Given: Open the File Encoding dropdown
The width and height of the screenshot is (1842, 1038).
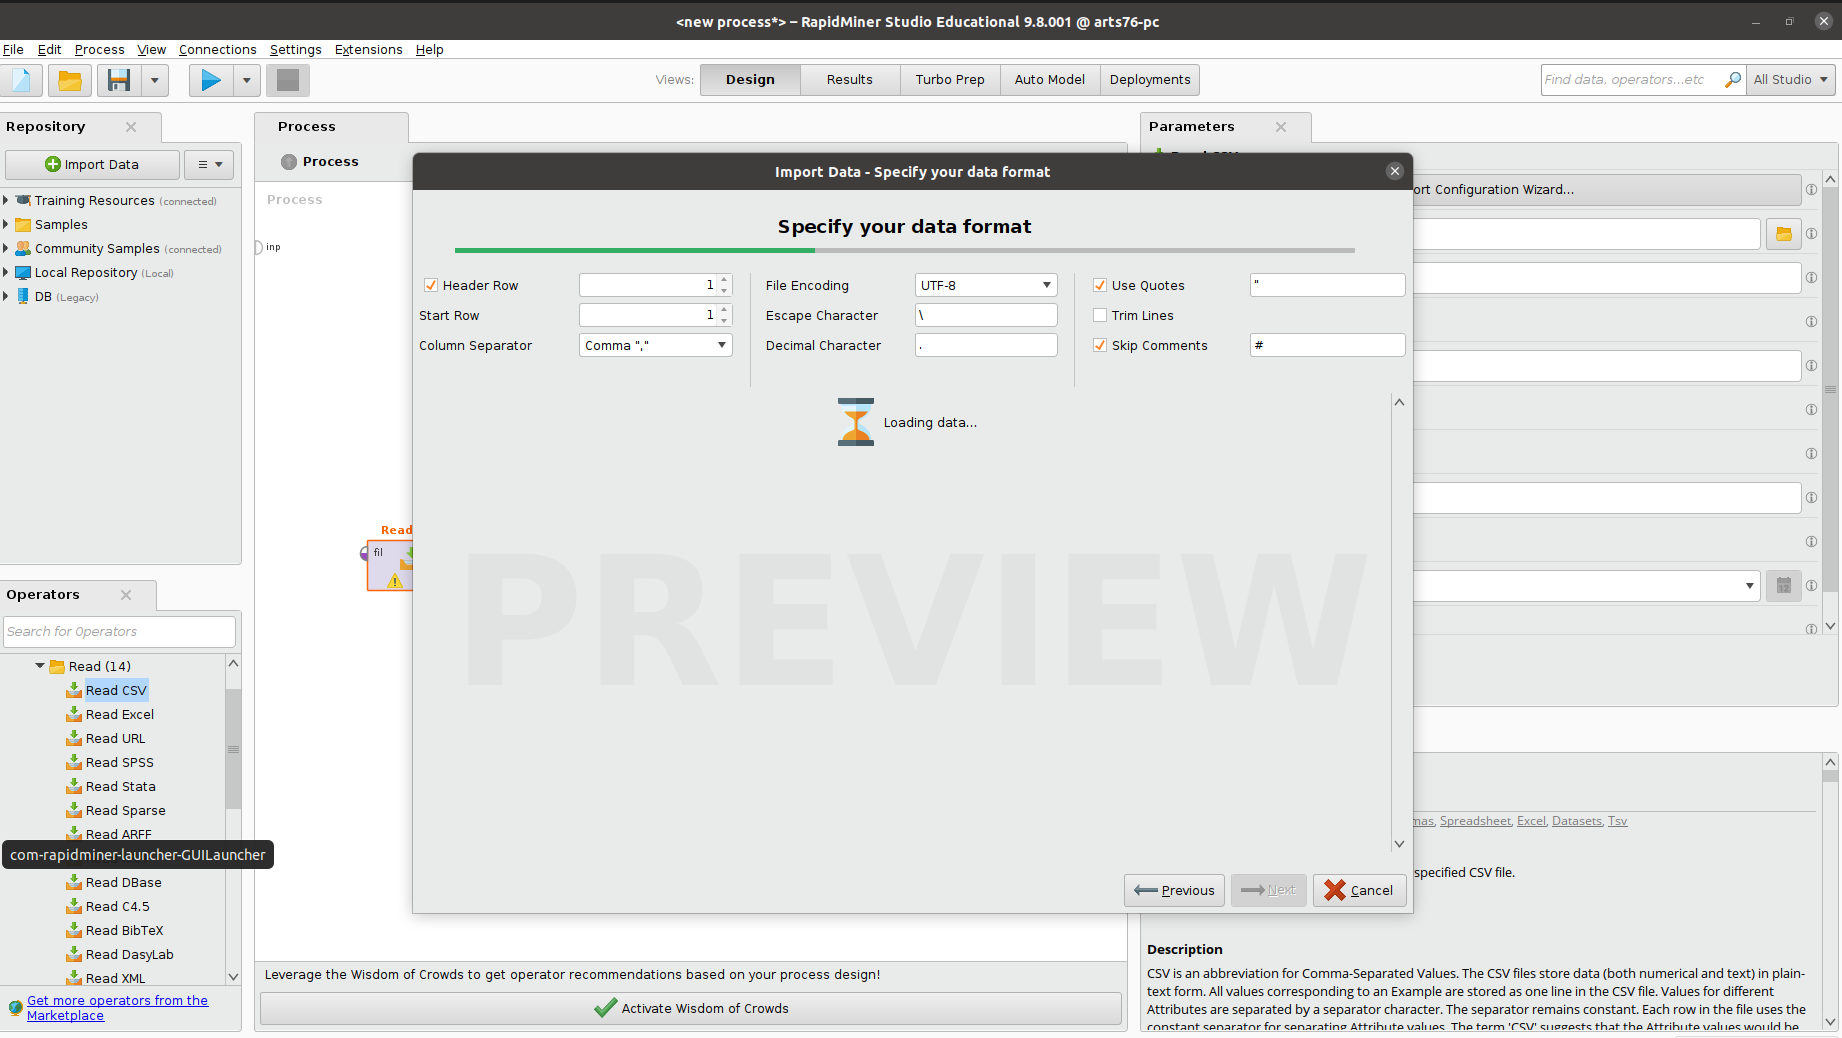Looking at the screenshot, I should point(986,285).
